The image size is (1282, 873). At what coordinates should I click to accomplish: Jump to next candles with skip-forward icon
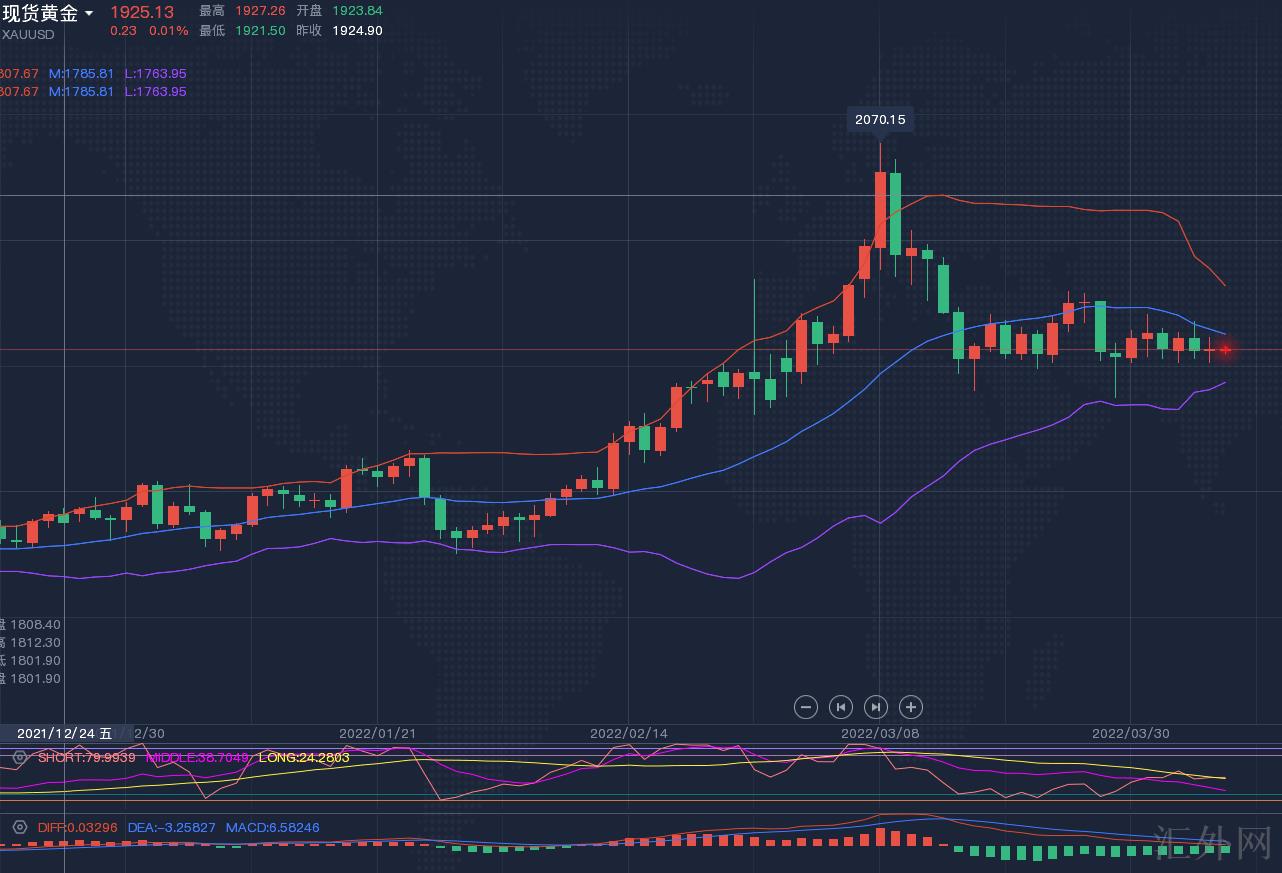pos(875,707)
